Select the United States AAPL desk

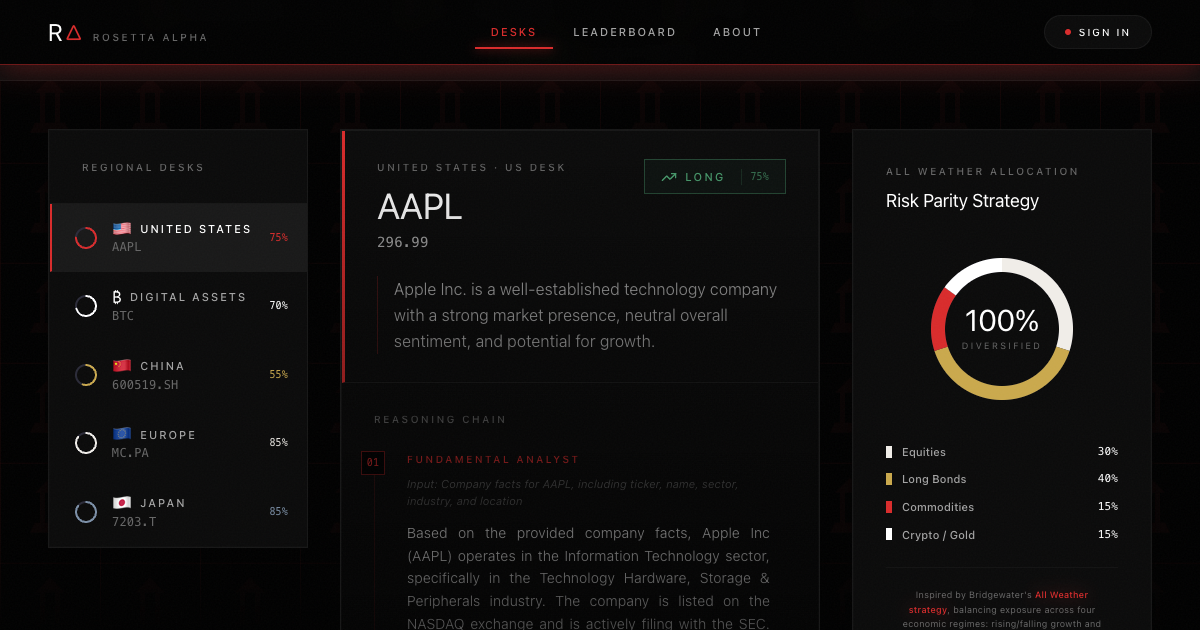(x=178, y=237)
